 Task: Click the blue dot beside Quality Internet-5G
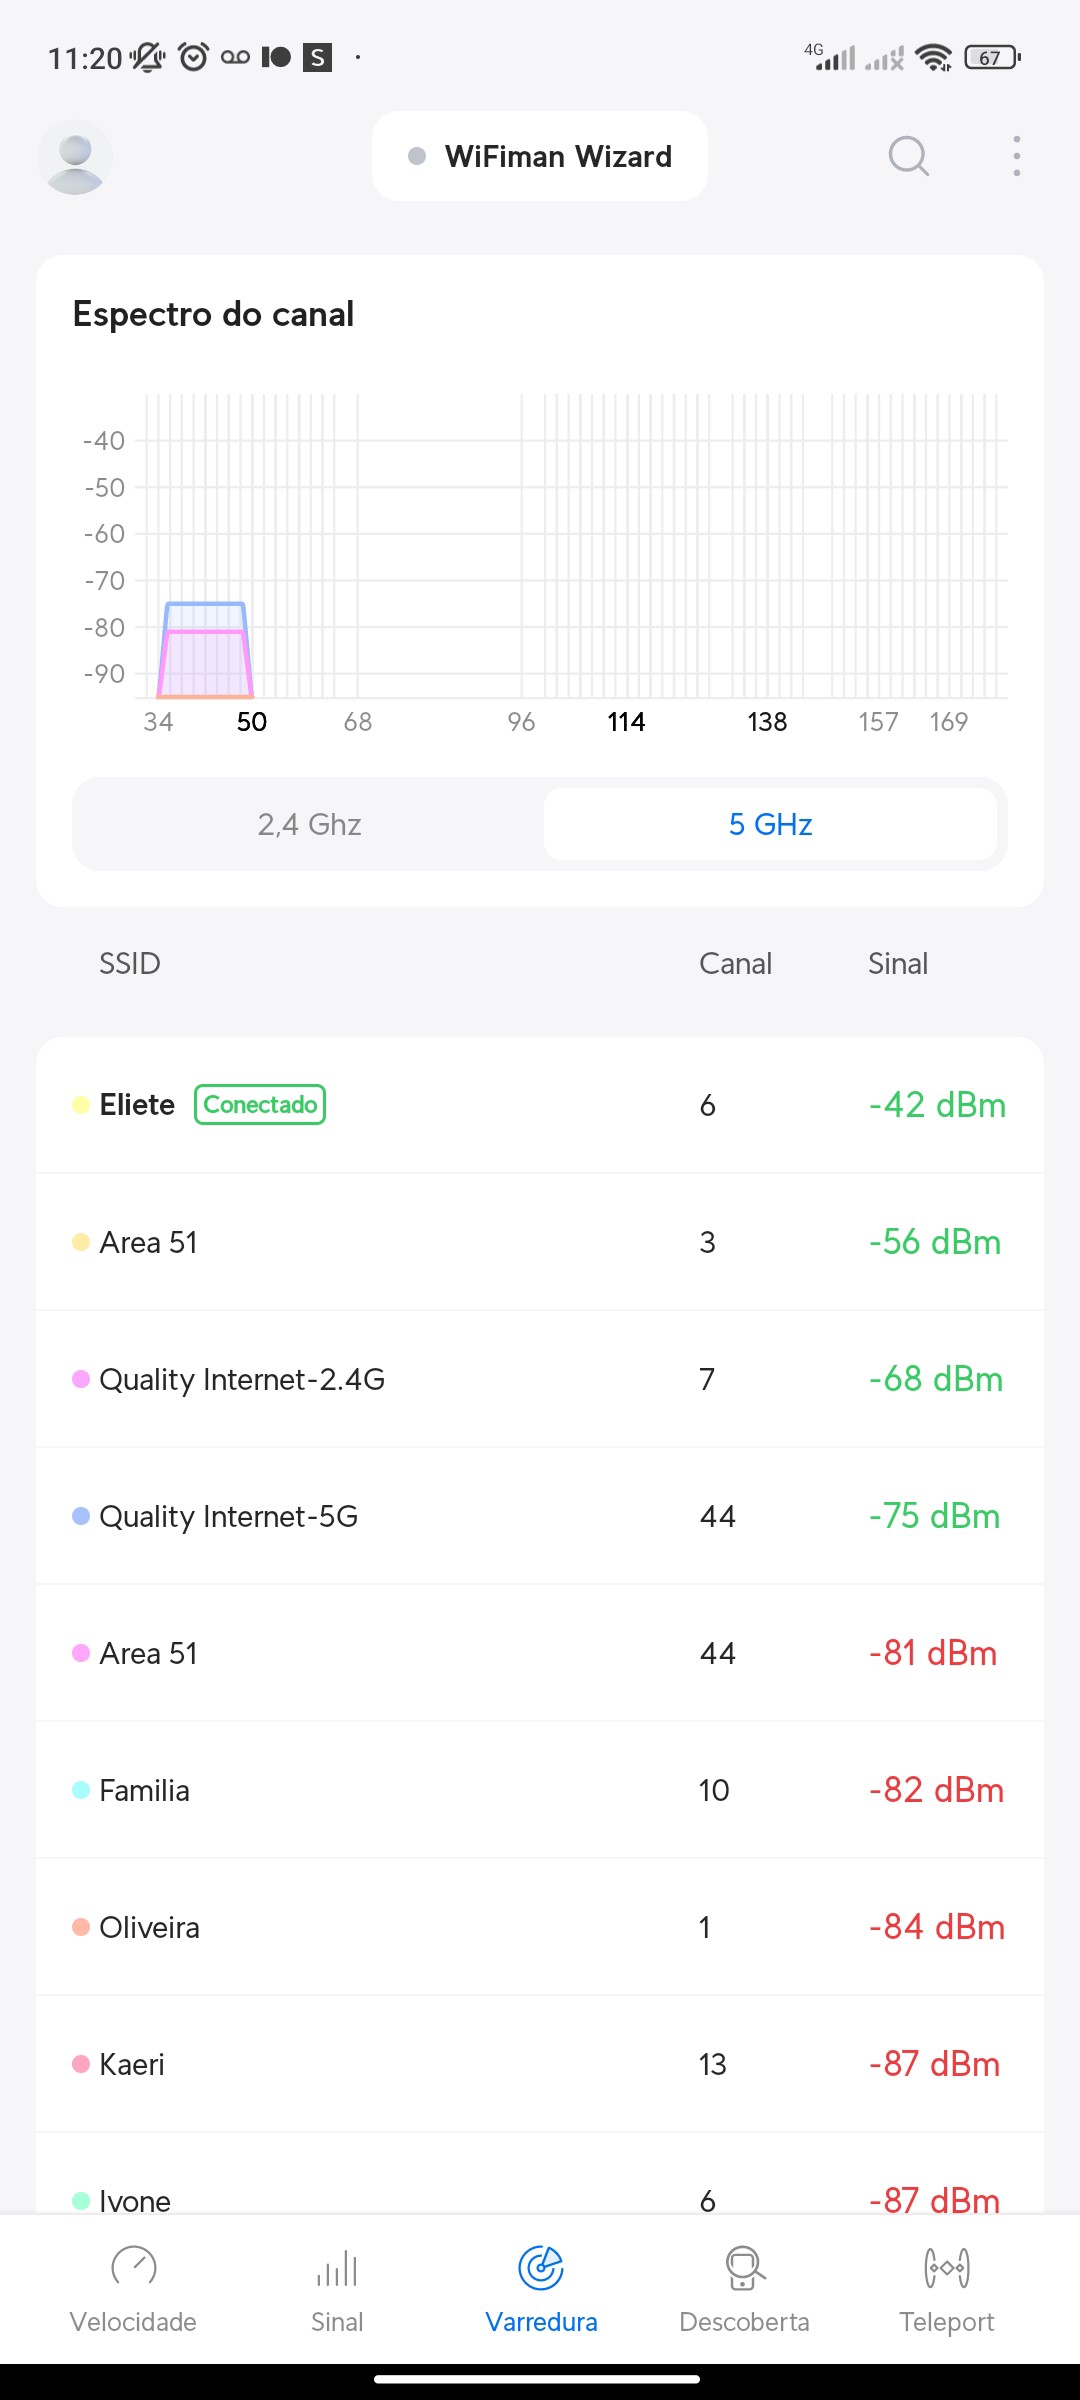click(x=81, y=1516)
